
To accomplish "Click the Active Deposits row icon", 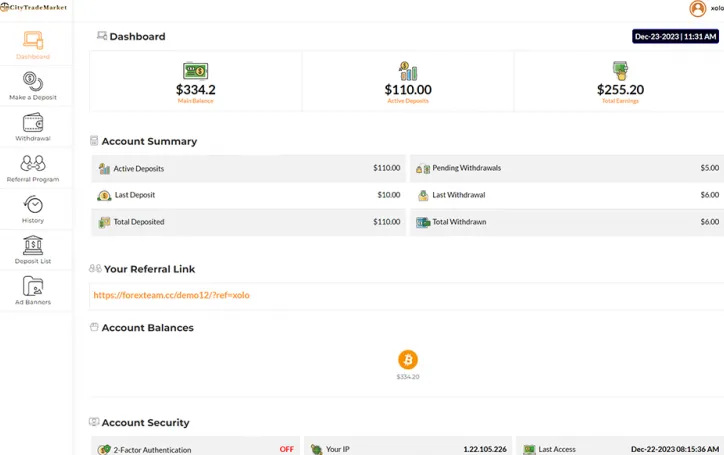I will coord(104,169).
